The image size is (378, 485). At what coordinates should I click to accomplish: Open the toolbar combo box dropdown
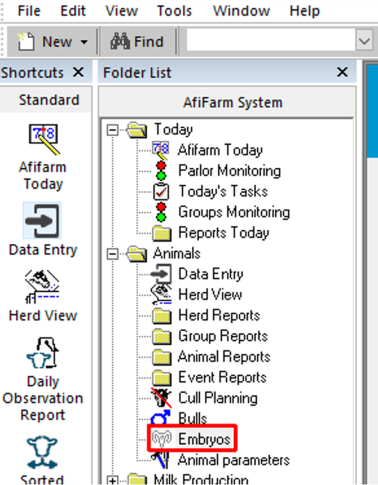[x=364, y=41]
